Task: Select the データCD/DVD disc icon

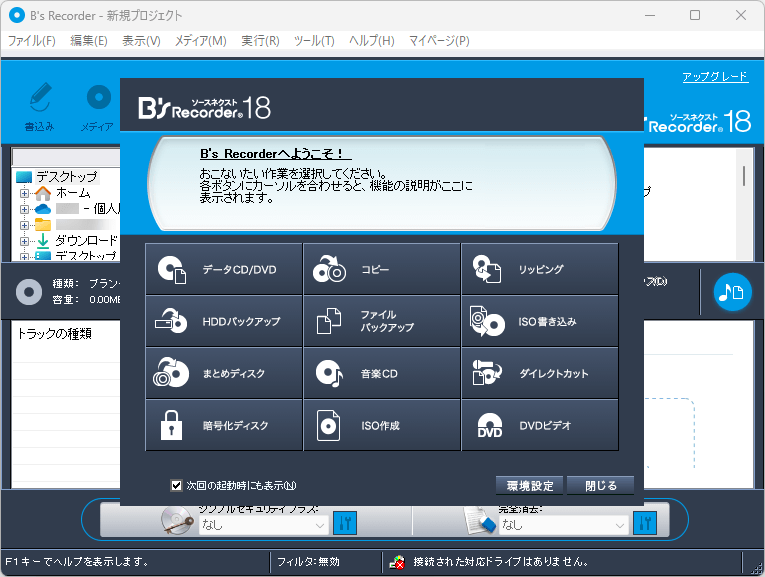Action: tap(172, 270)
